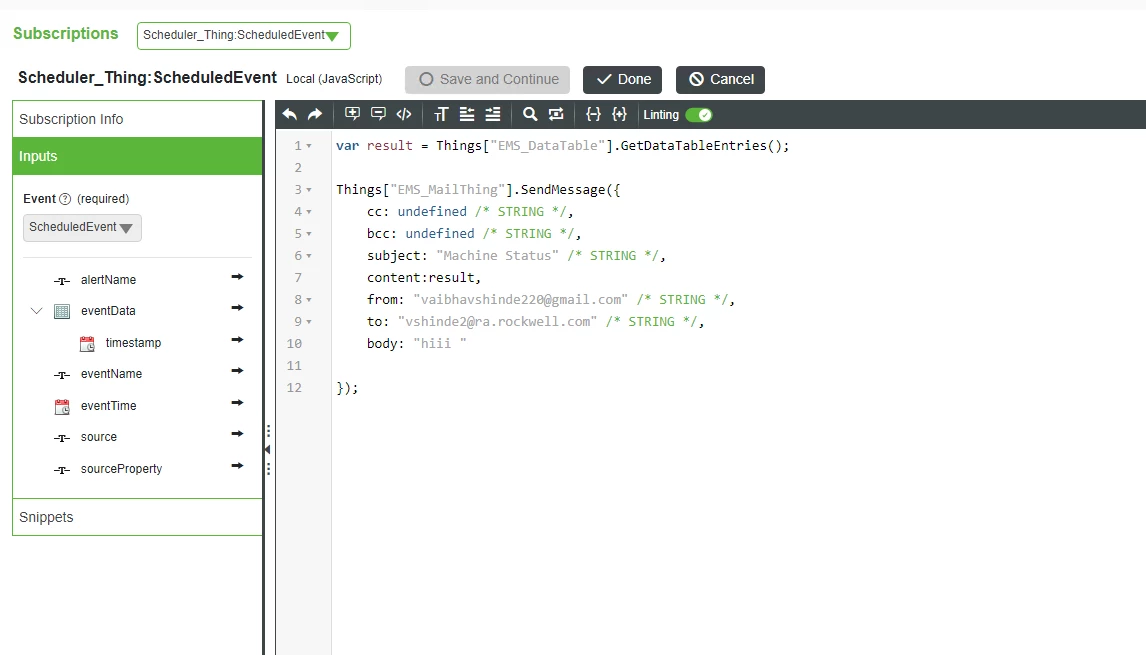
Task: Fold code at line 6
Action: pyautogui.click(x=309, y=256)
